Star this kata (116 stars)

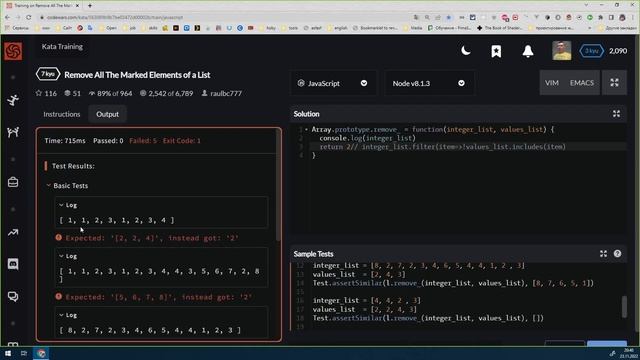click(x=39, y=93)
